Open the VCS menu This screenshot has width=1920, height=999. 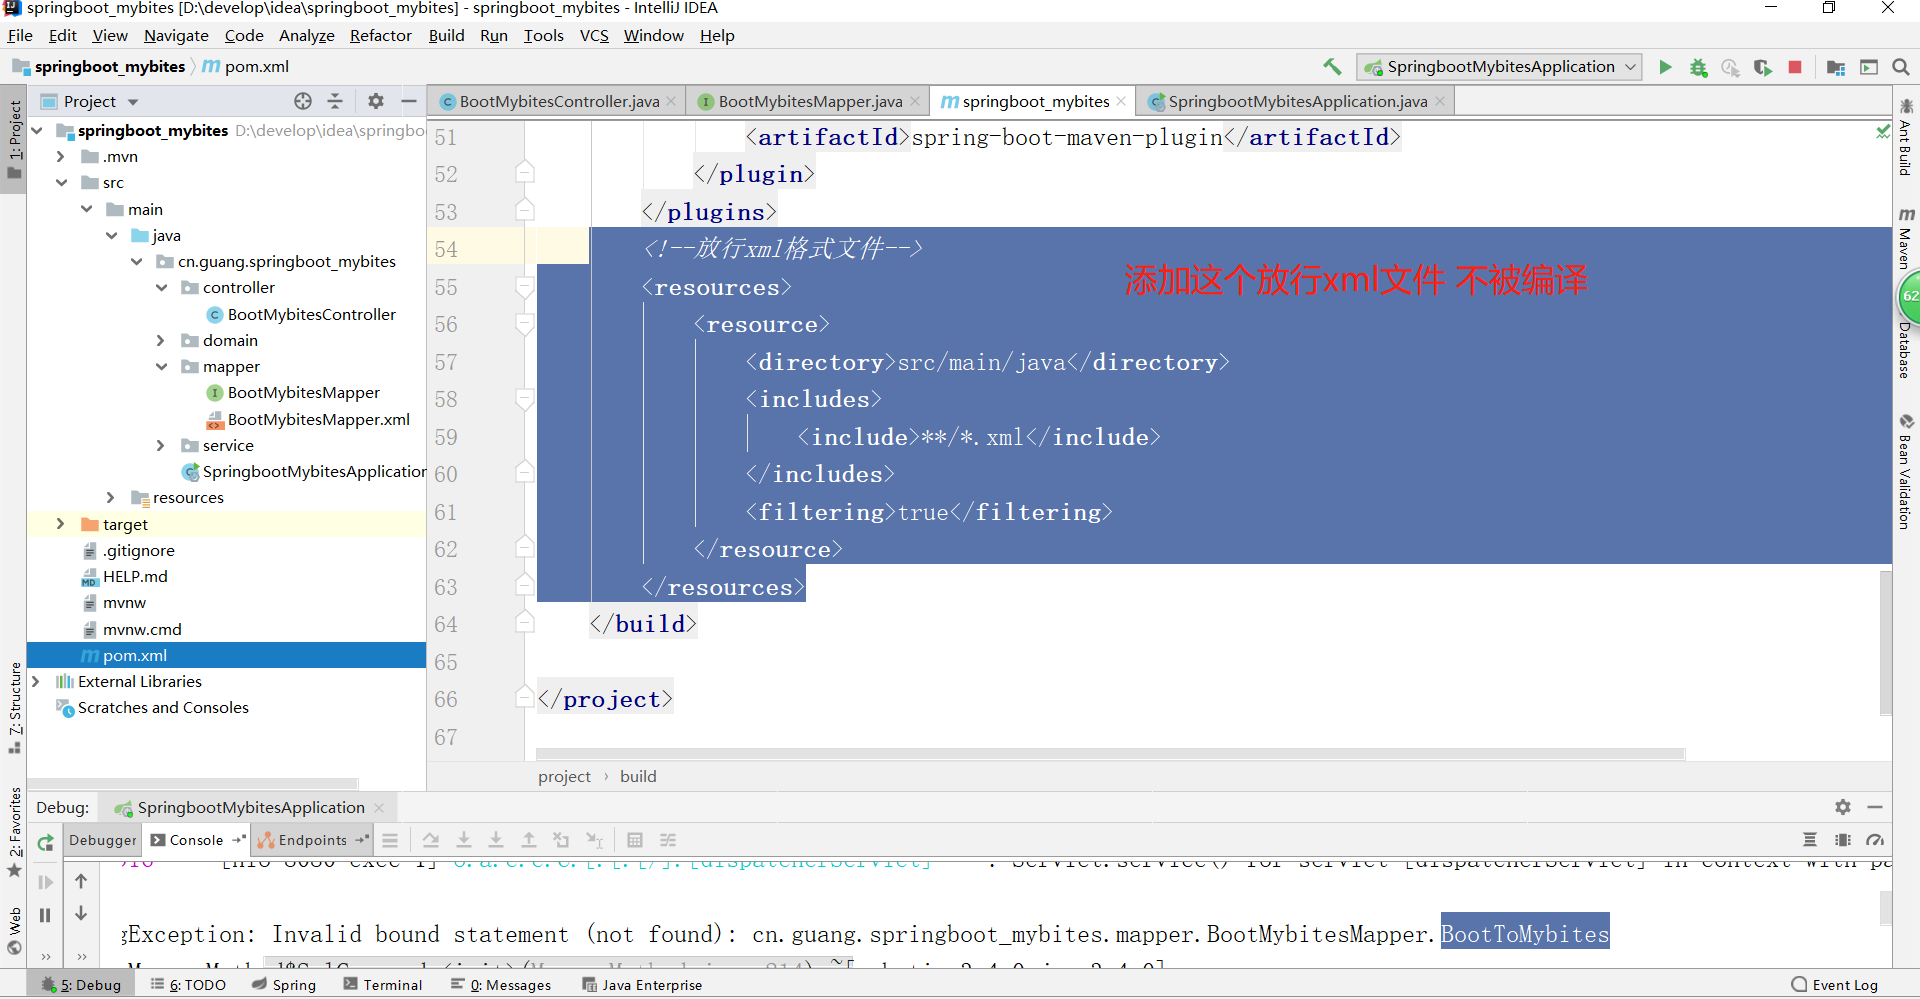(594, 36)
